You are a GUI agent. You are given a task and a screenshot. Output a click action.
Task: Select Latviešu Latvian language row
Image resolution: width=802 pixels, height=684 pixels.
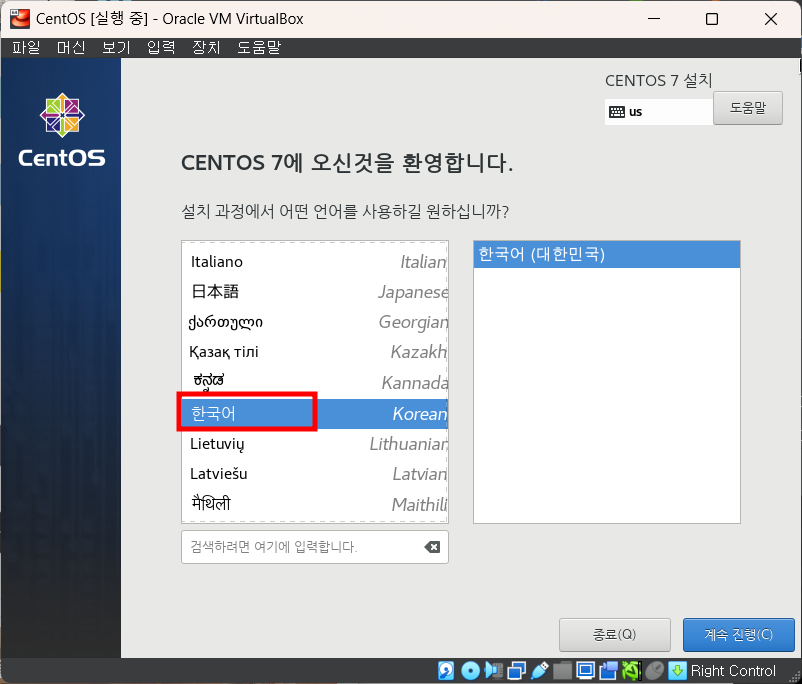(x=315, y=474)
